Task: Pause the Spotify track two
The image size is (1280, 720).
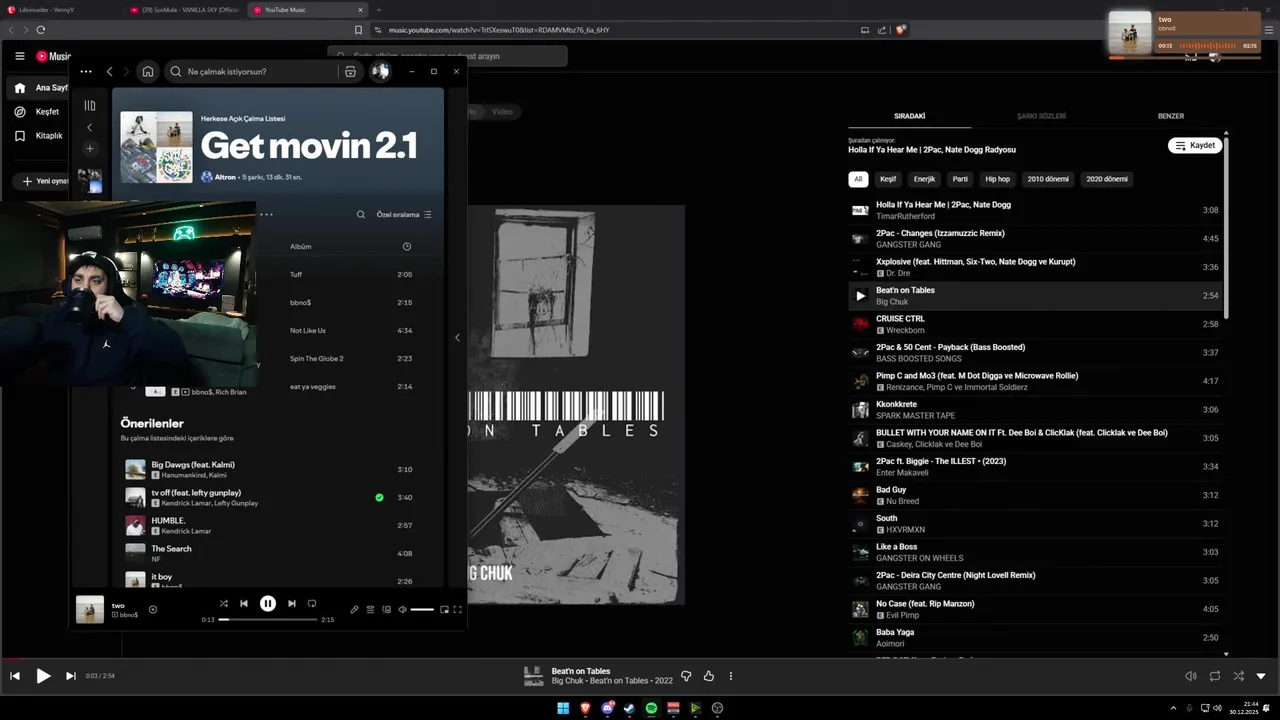Action: click(x=268, y=603)
